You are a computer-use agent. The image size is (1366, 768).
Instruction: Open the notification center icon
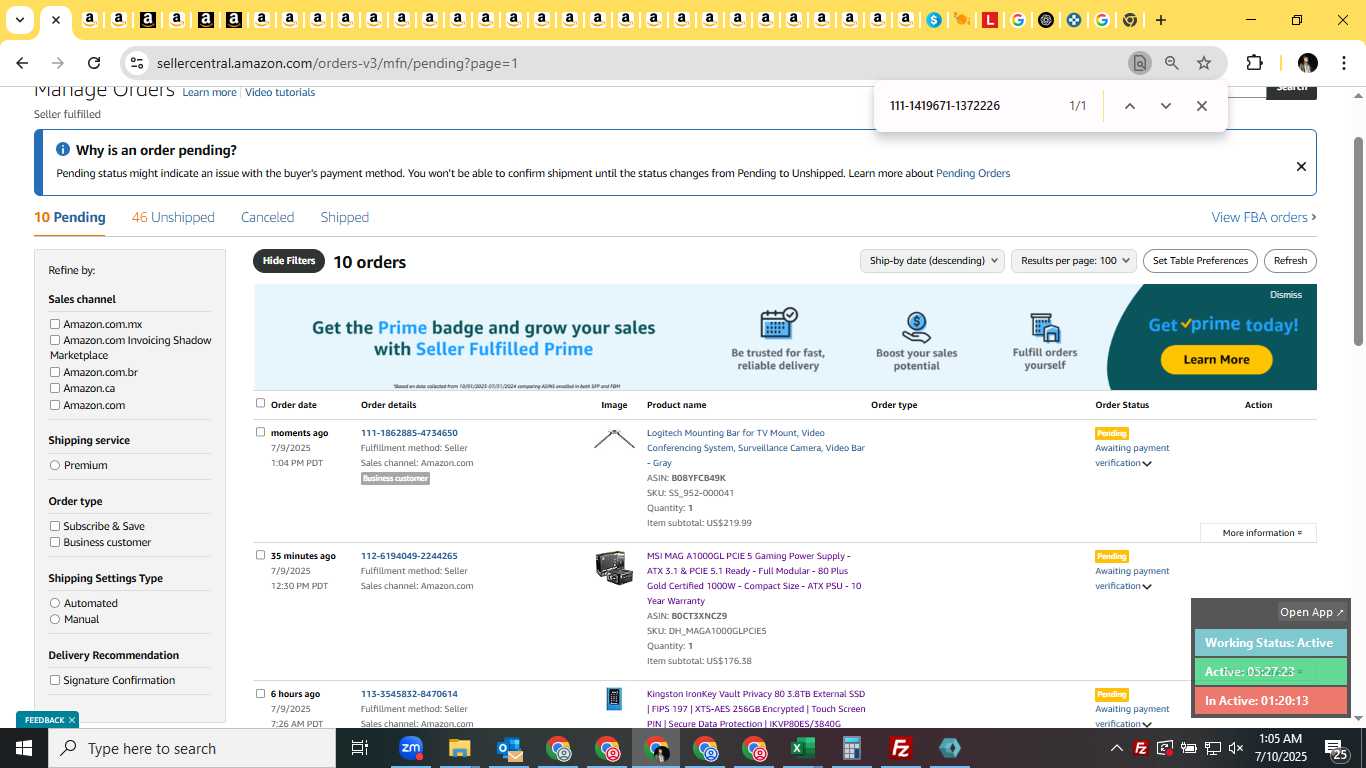click(1337, 748)
